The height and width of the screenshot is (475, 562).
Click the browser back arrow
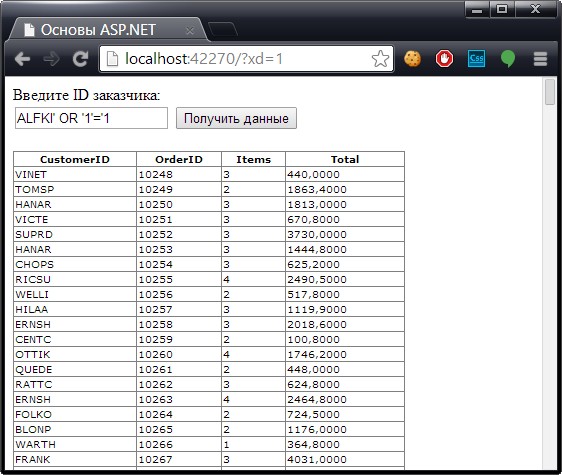(x=22, y=59)
